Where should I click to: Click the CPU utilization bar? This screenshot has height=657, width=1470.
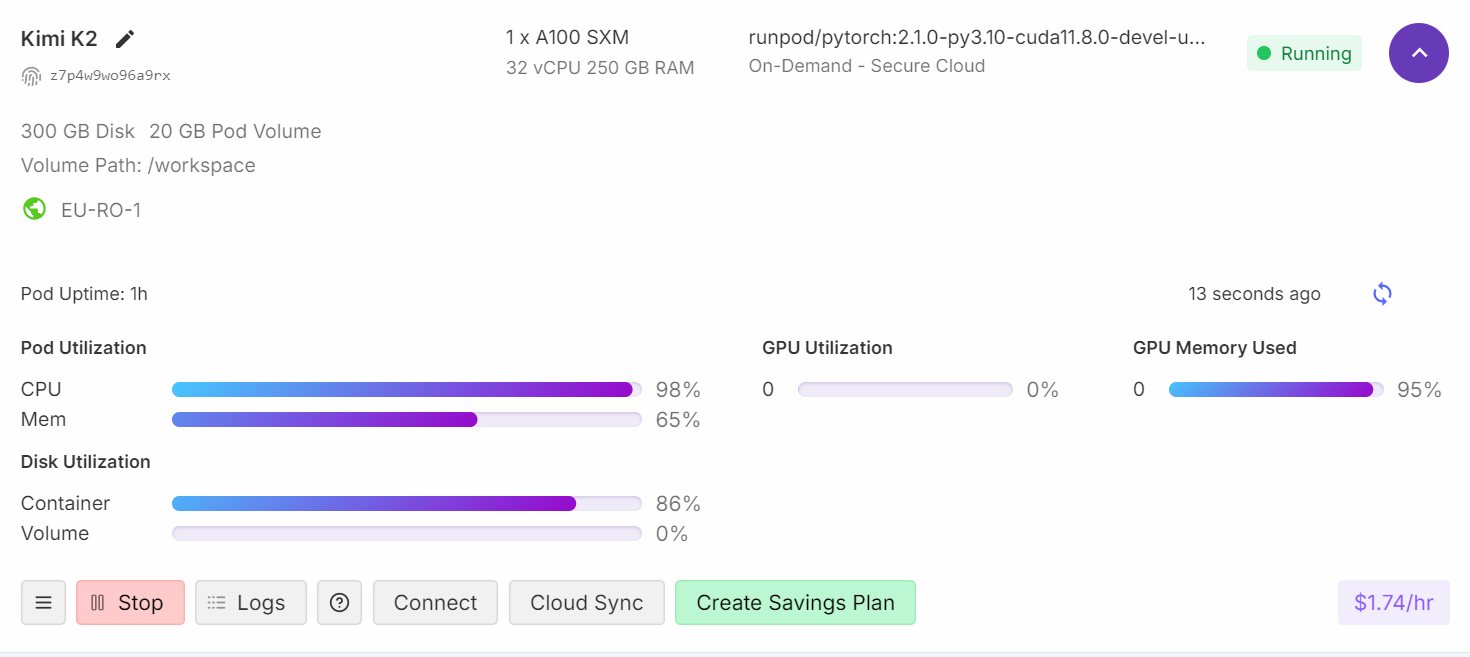coord(407,390)
